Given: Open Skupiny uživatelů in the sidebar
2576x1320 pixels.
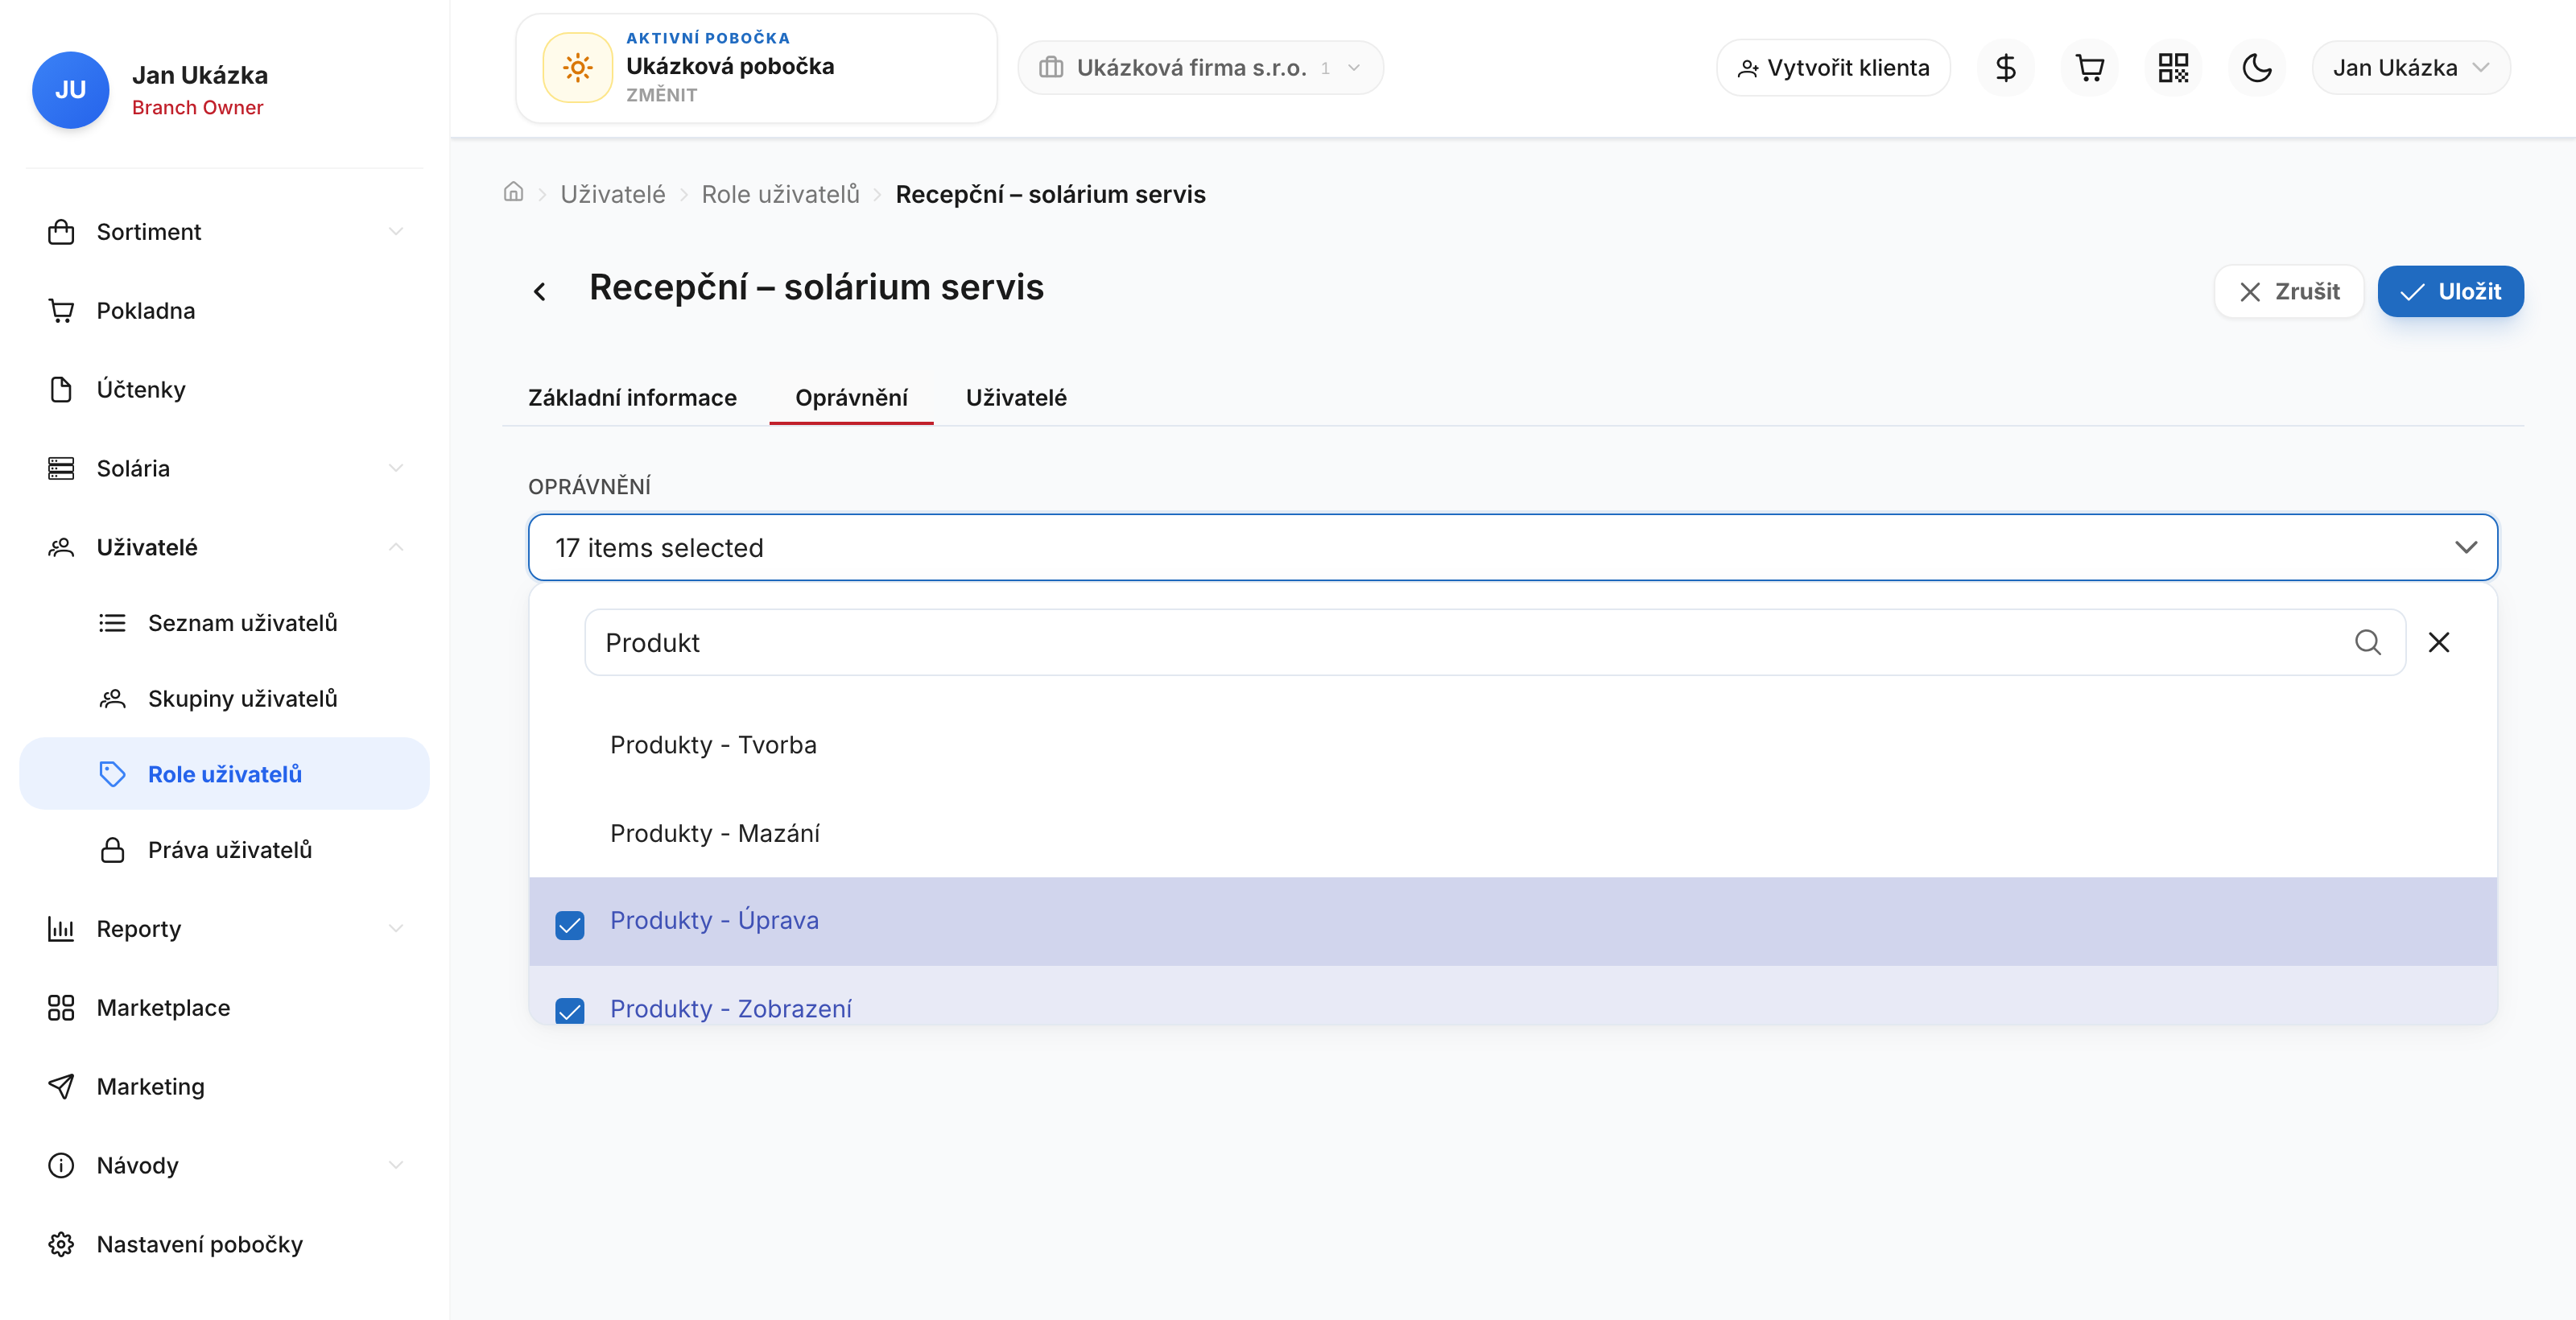Looking at the screenshot, I should click(225, 699).
